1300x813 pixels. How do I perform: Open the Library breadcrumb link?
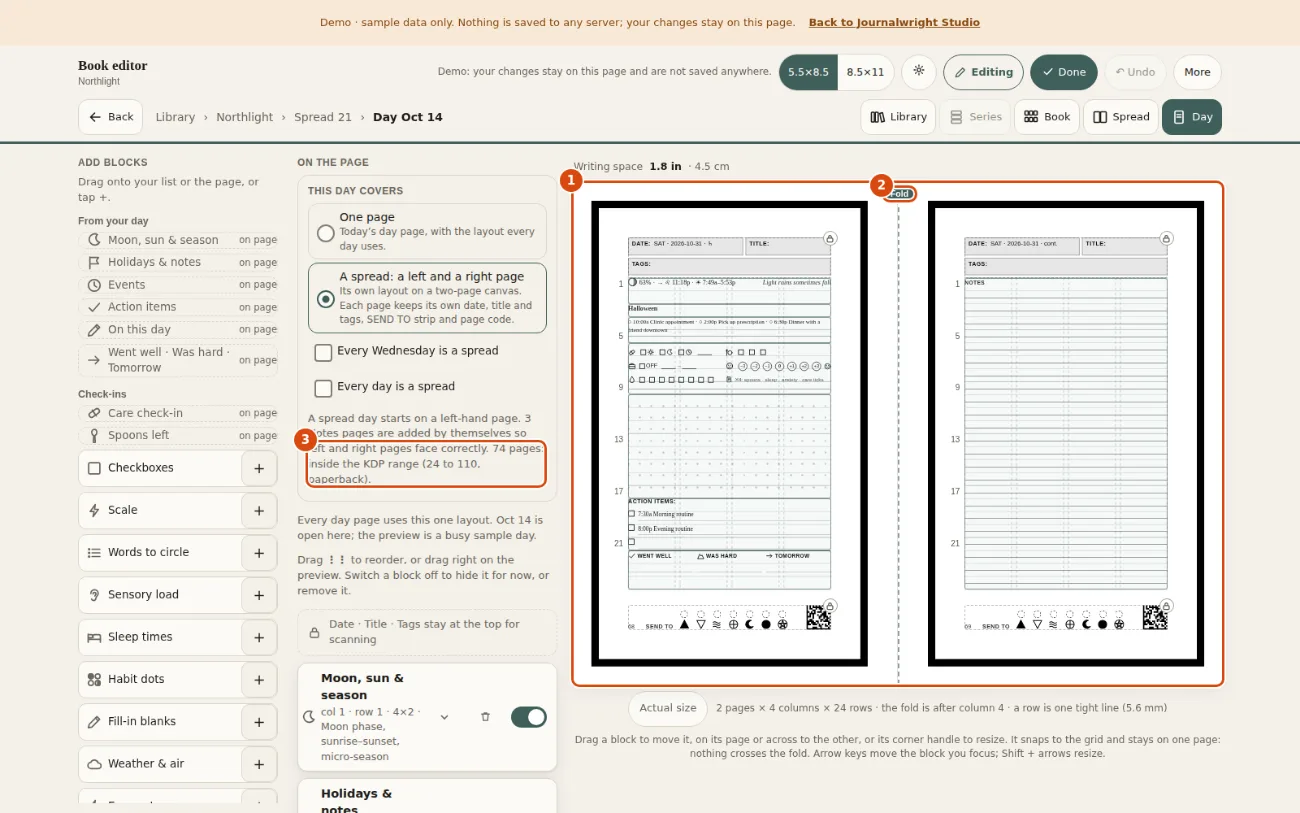point(175,117)
